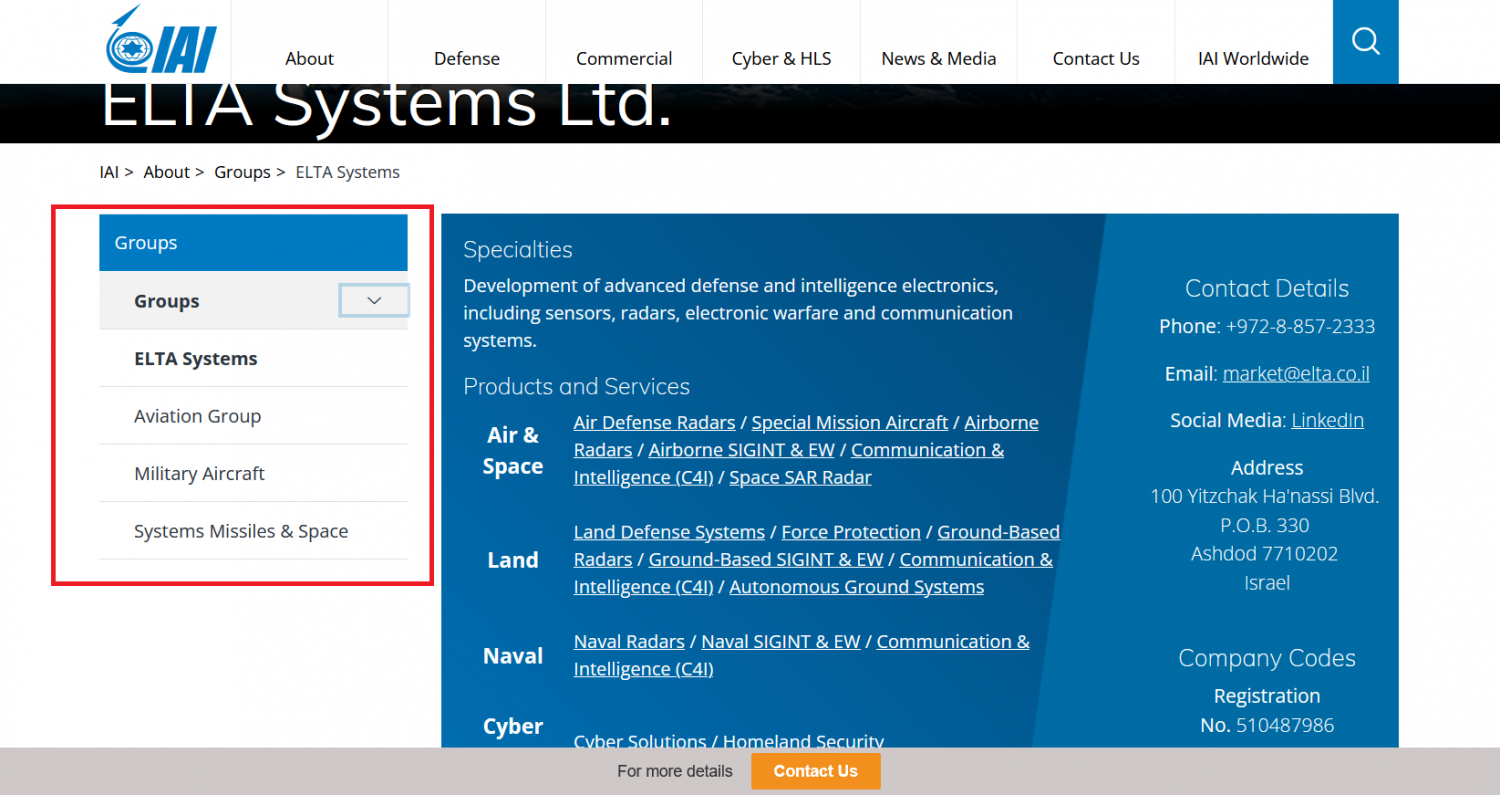Click the registration number 510487986
This screenshot has width=1500, height=795.
[x=1285, y=725]
